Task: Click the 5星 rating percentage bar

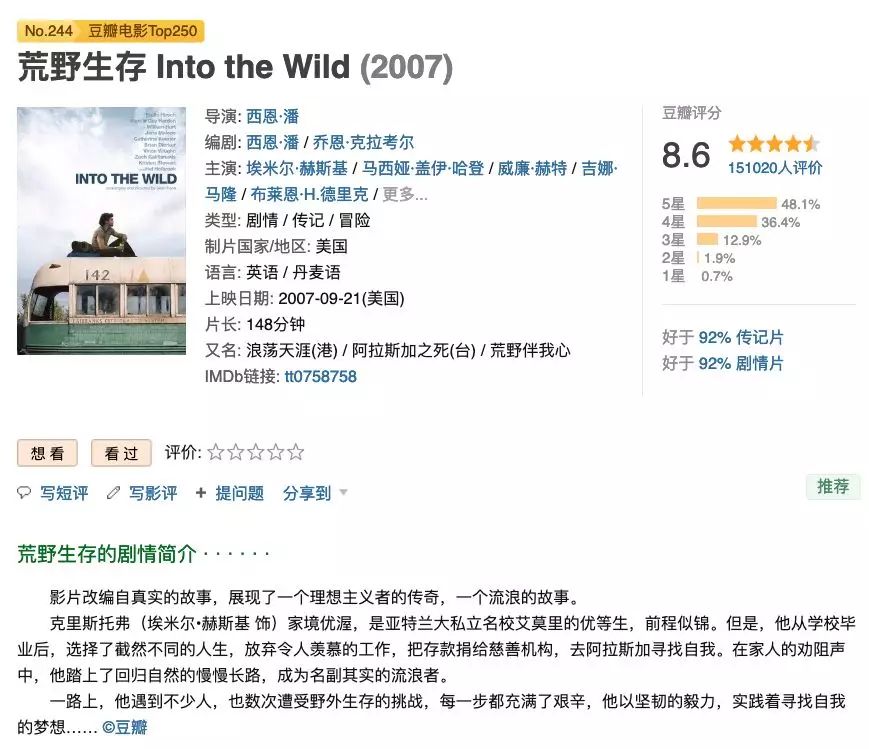Action: (x=736, y=204)
